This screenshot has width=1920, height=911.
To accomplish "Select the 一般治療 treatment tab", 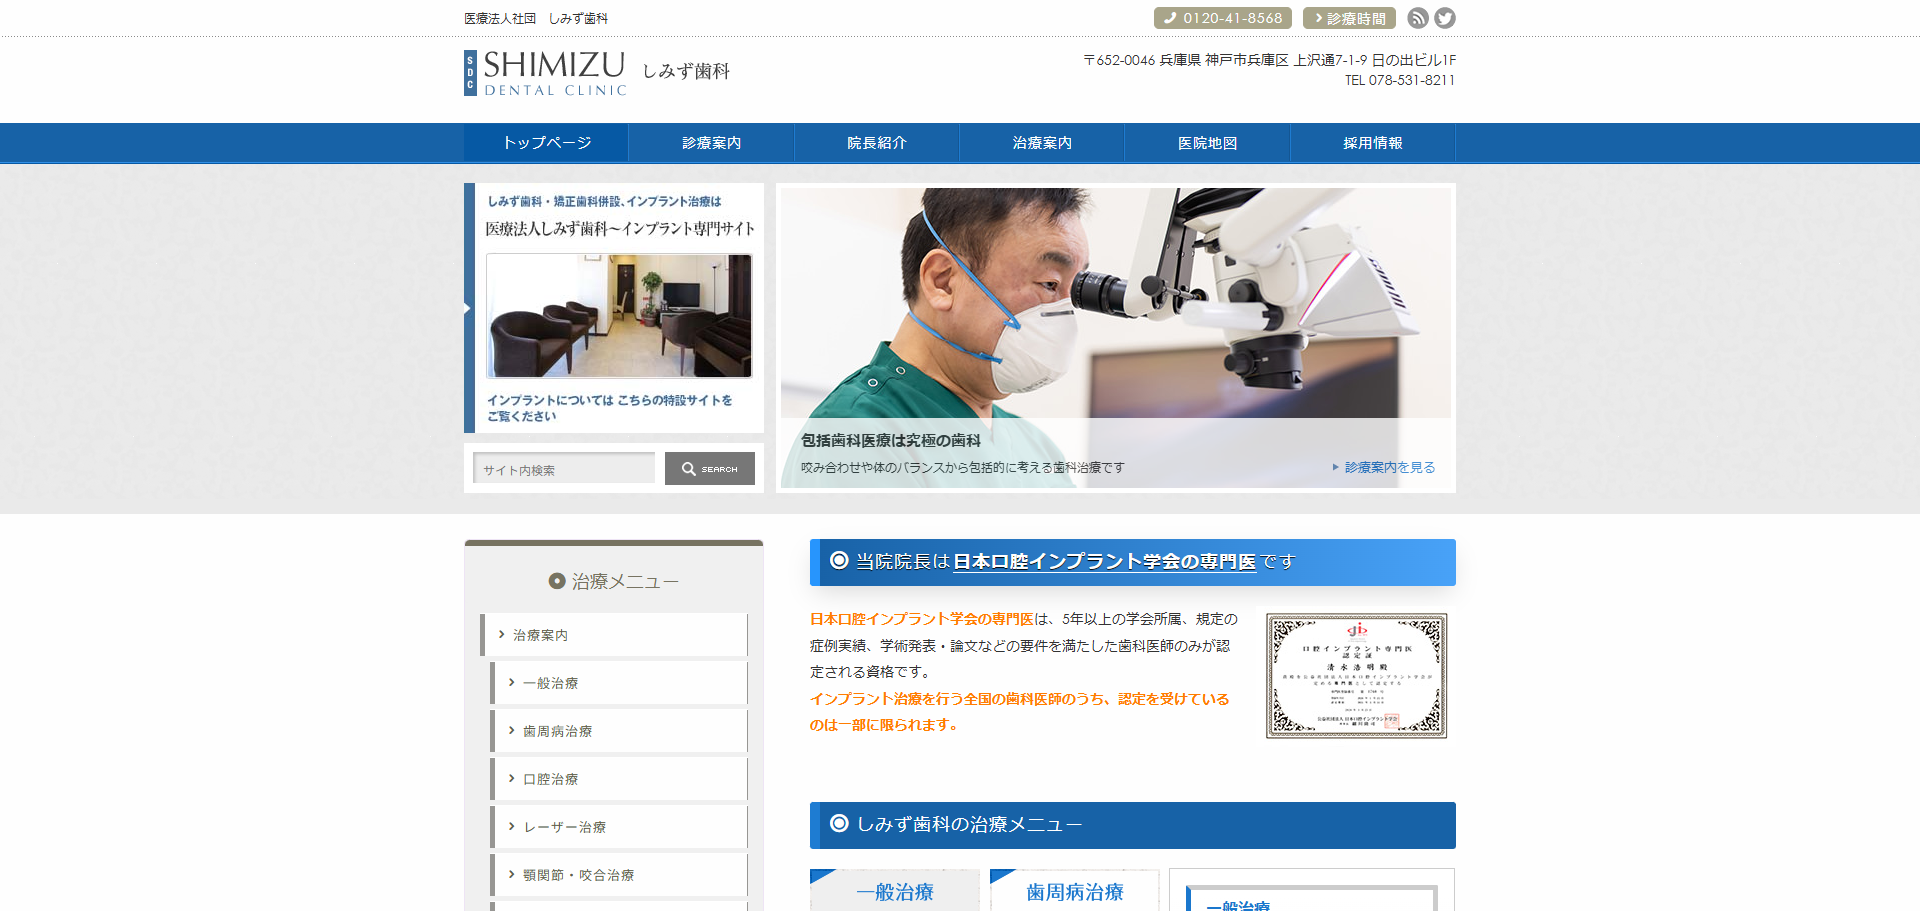I will [x=895, y=890].
